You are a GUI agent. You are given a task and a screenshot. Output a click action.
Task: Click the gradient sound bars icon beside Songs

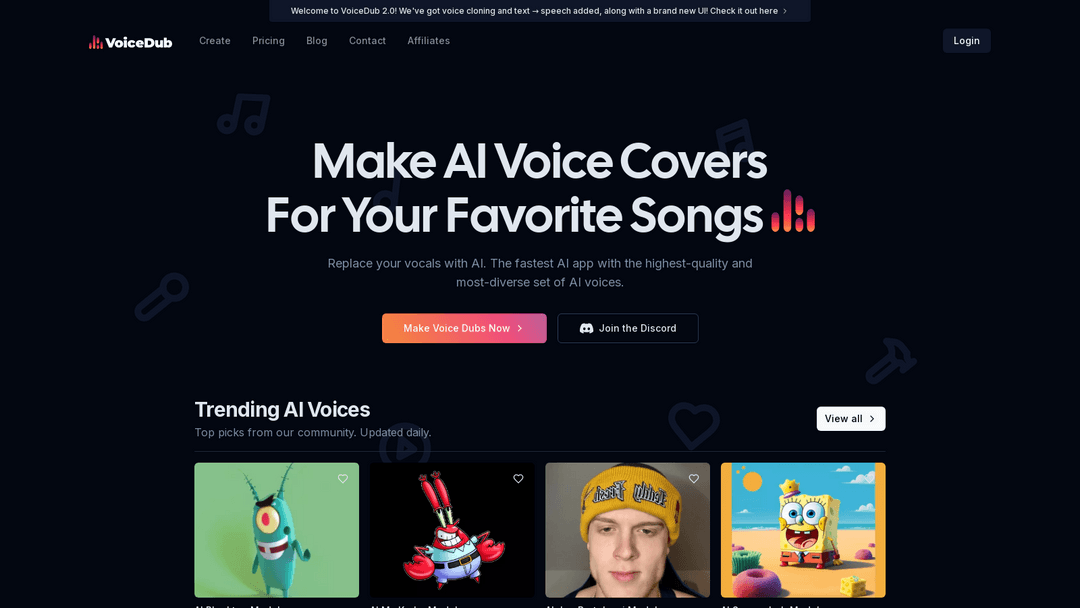[793, 211]
